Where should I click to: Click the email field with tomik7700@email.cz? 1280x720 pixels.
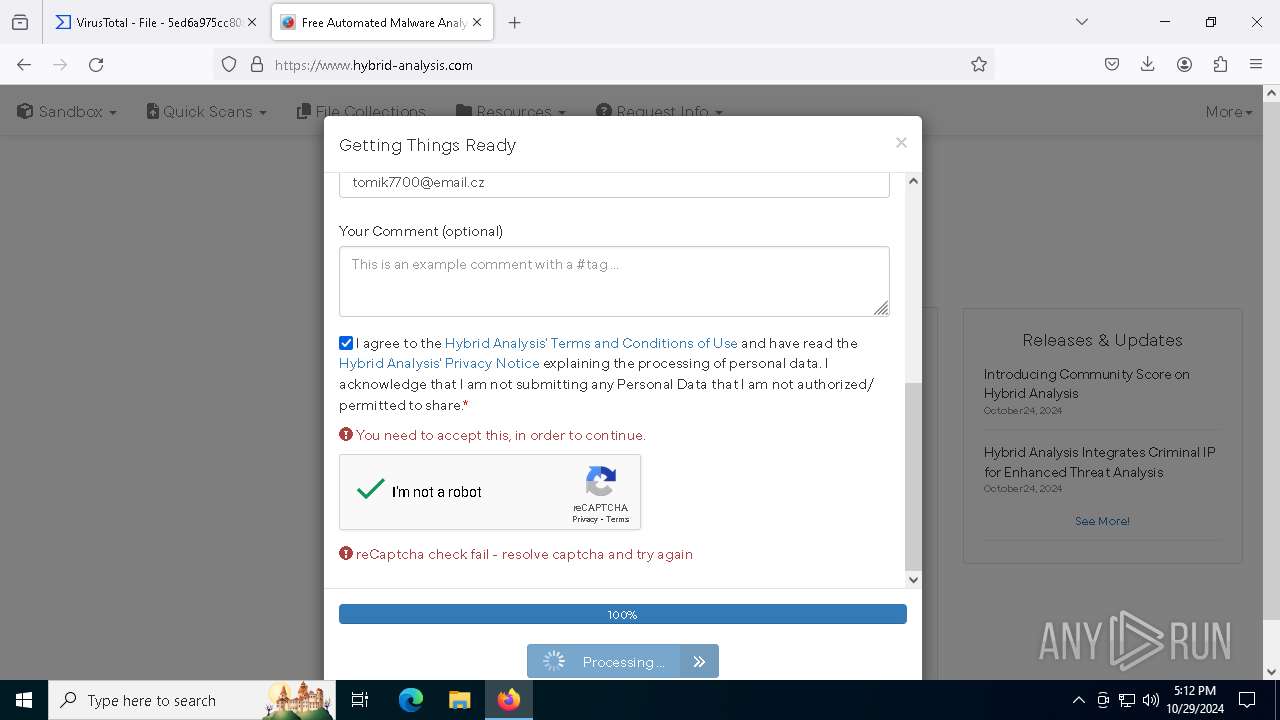click(614, 183)
